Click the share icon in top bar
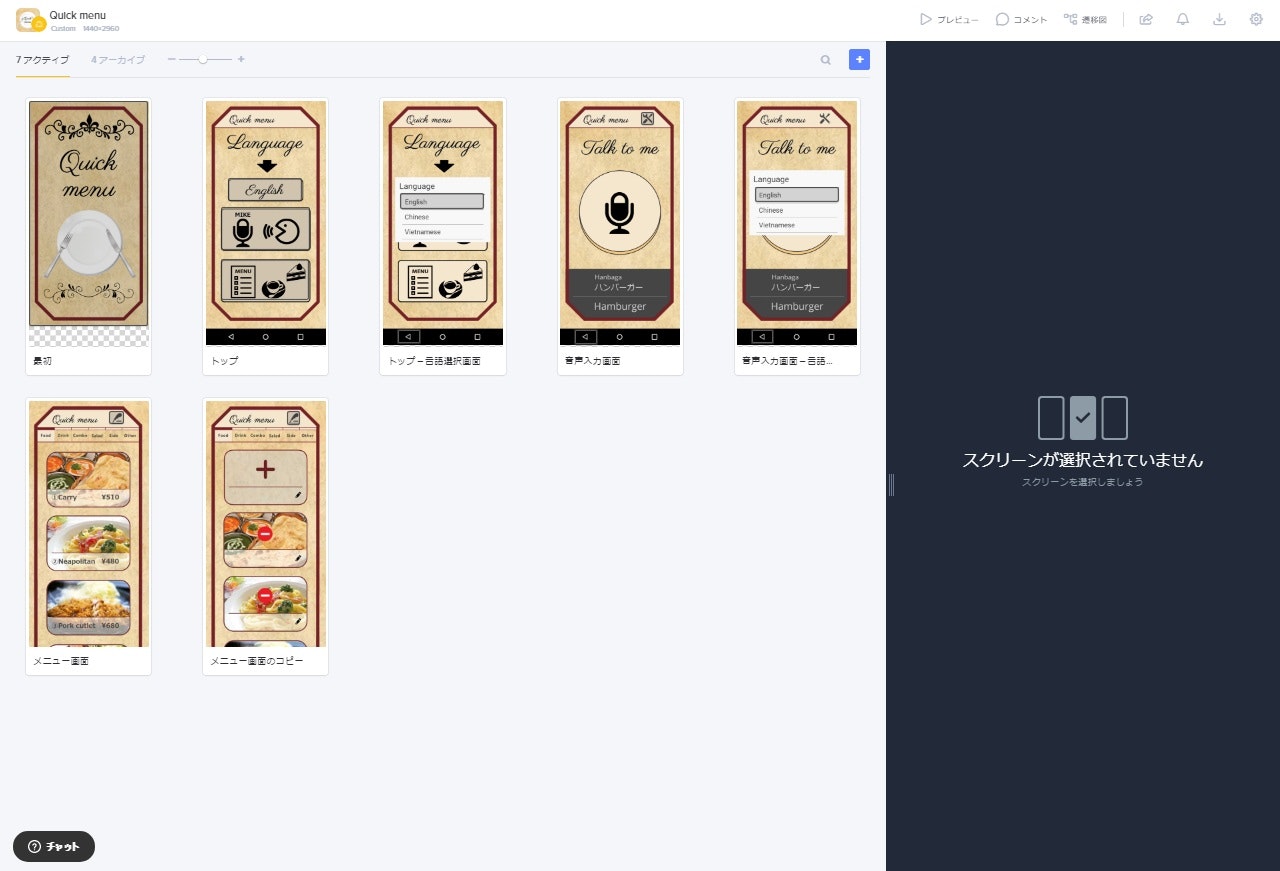This screenshot has width=1280, height=871. pyautogui.click(x=1146, y=20)
